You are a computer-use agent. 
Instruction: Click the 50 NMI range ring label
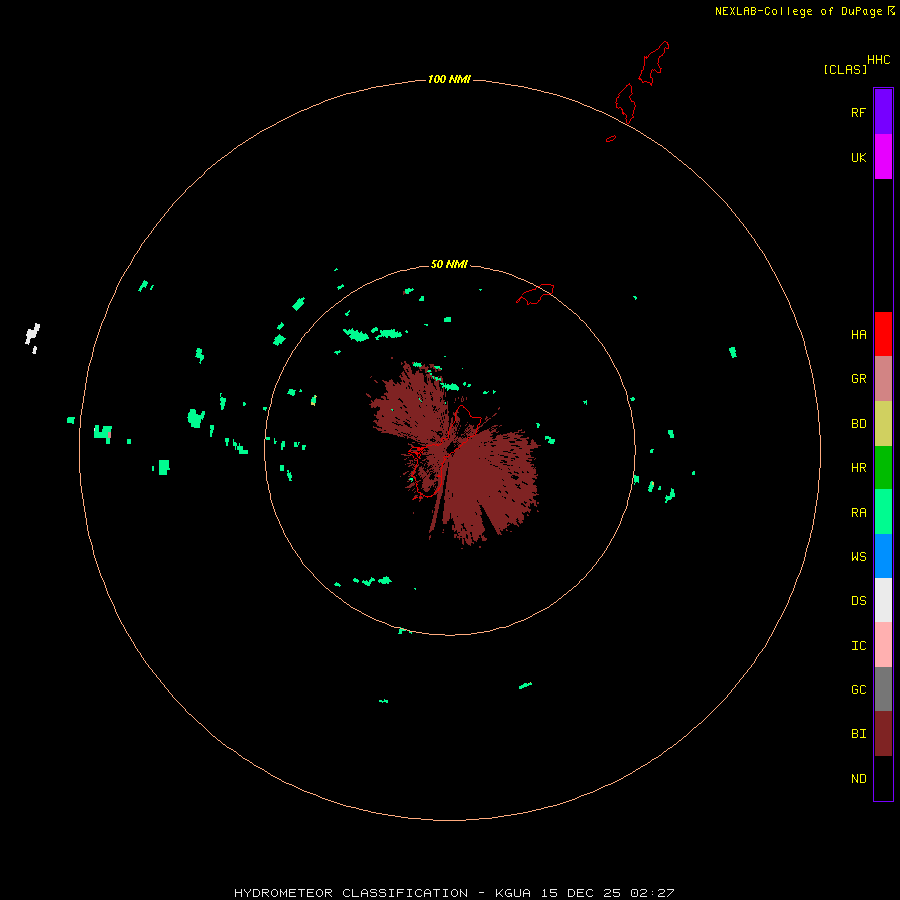[449, 264]
